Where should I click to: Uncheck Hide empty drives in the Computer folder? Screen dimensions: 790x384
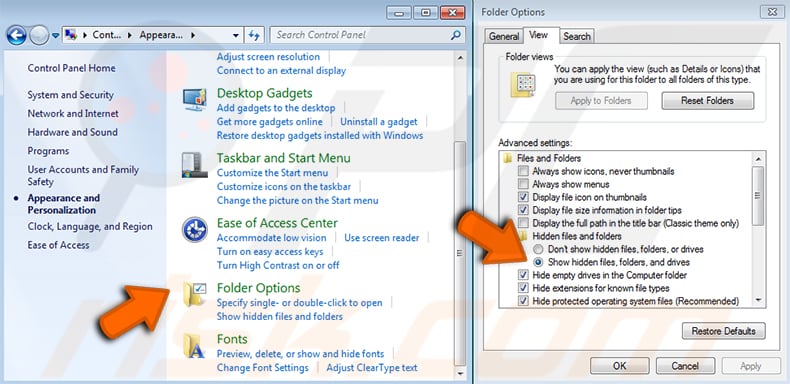pyautogui.click(x=523, y=275)
